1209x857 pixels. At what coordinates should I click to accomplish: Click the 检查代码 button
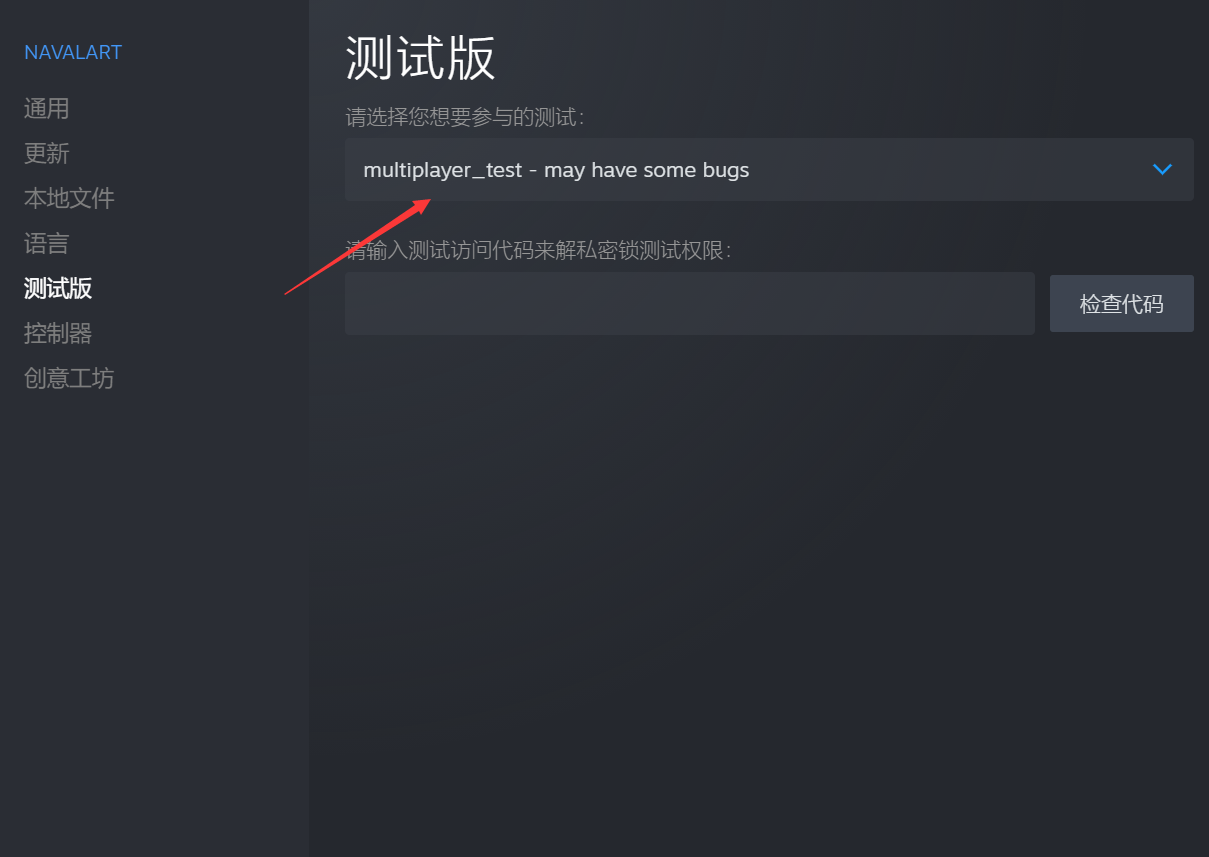point(1122,304)
